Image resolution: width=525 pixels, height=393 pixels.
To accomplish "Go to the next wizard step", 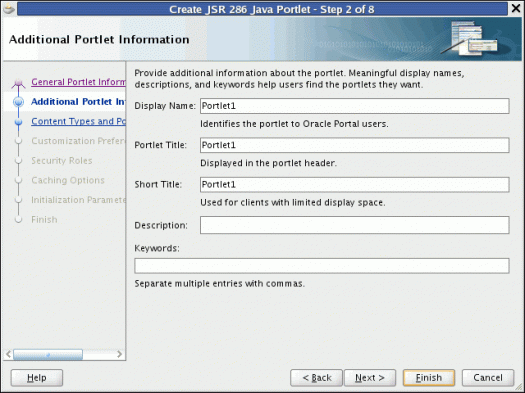I will [x=370, y=378].
